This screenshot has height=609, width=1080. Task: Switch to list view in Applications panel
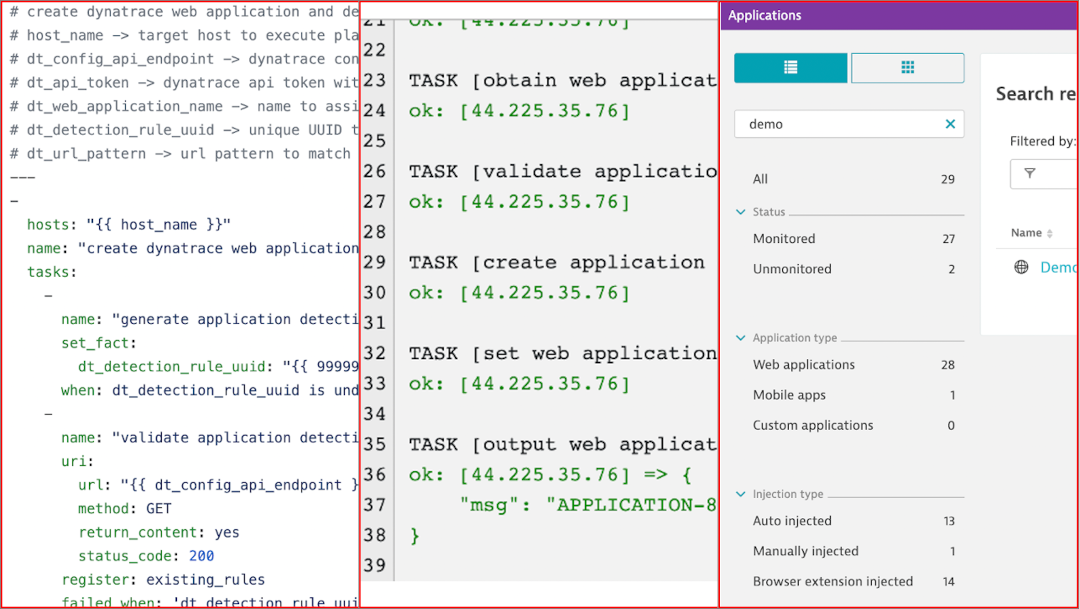(x=790, y=68)
